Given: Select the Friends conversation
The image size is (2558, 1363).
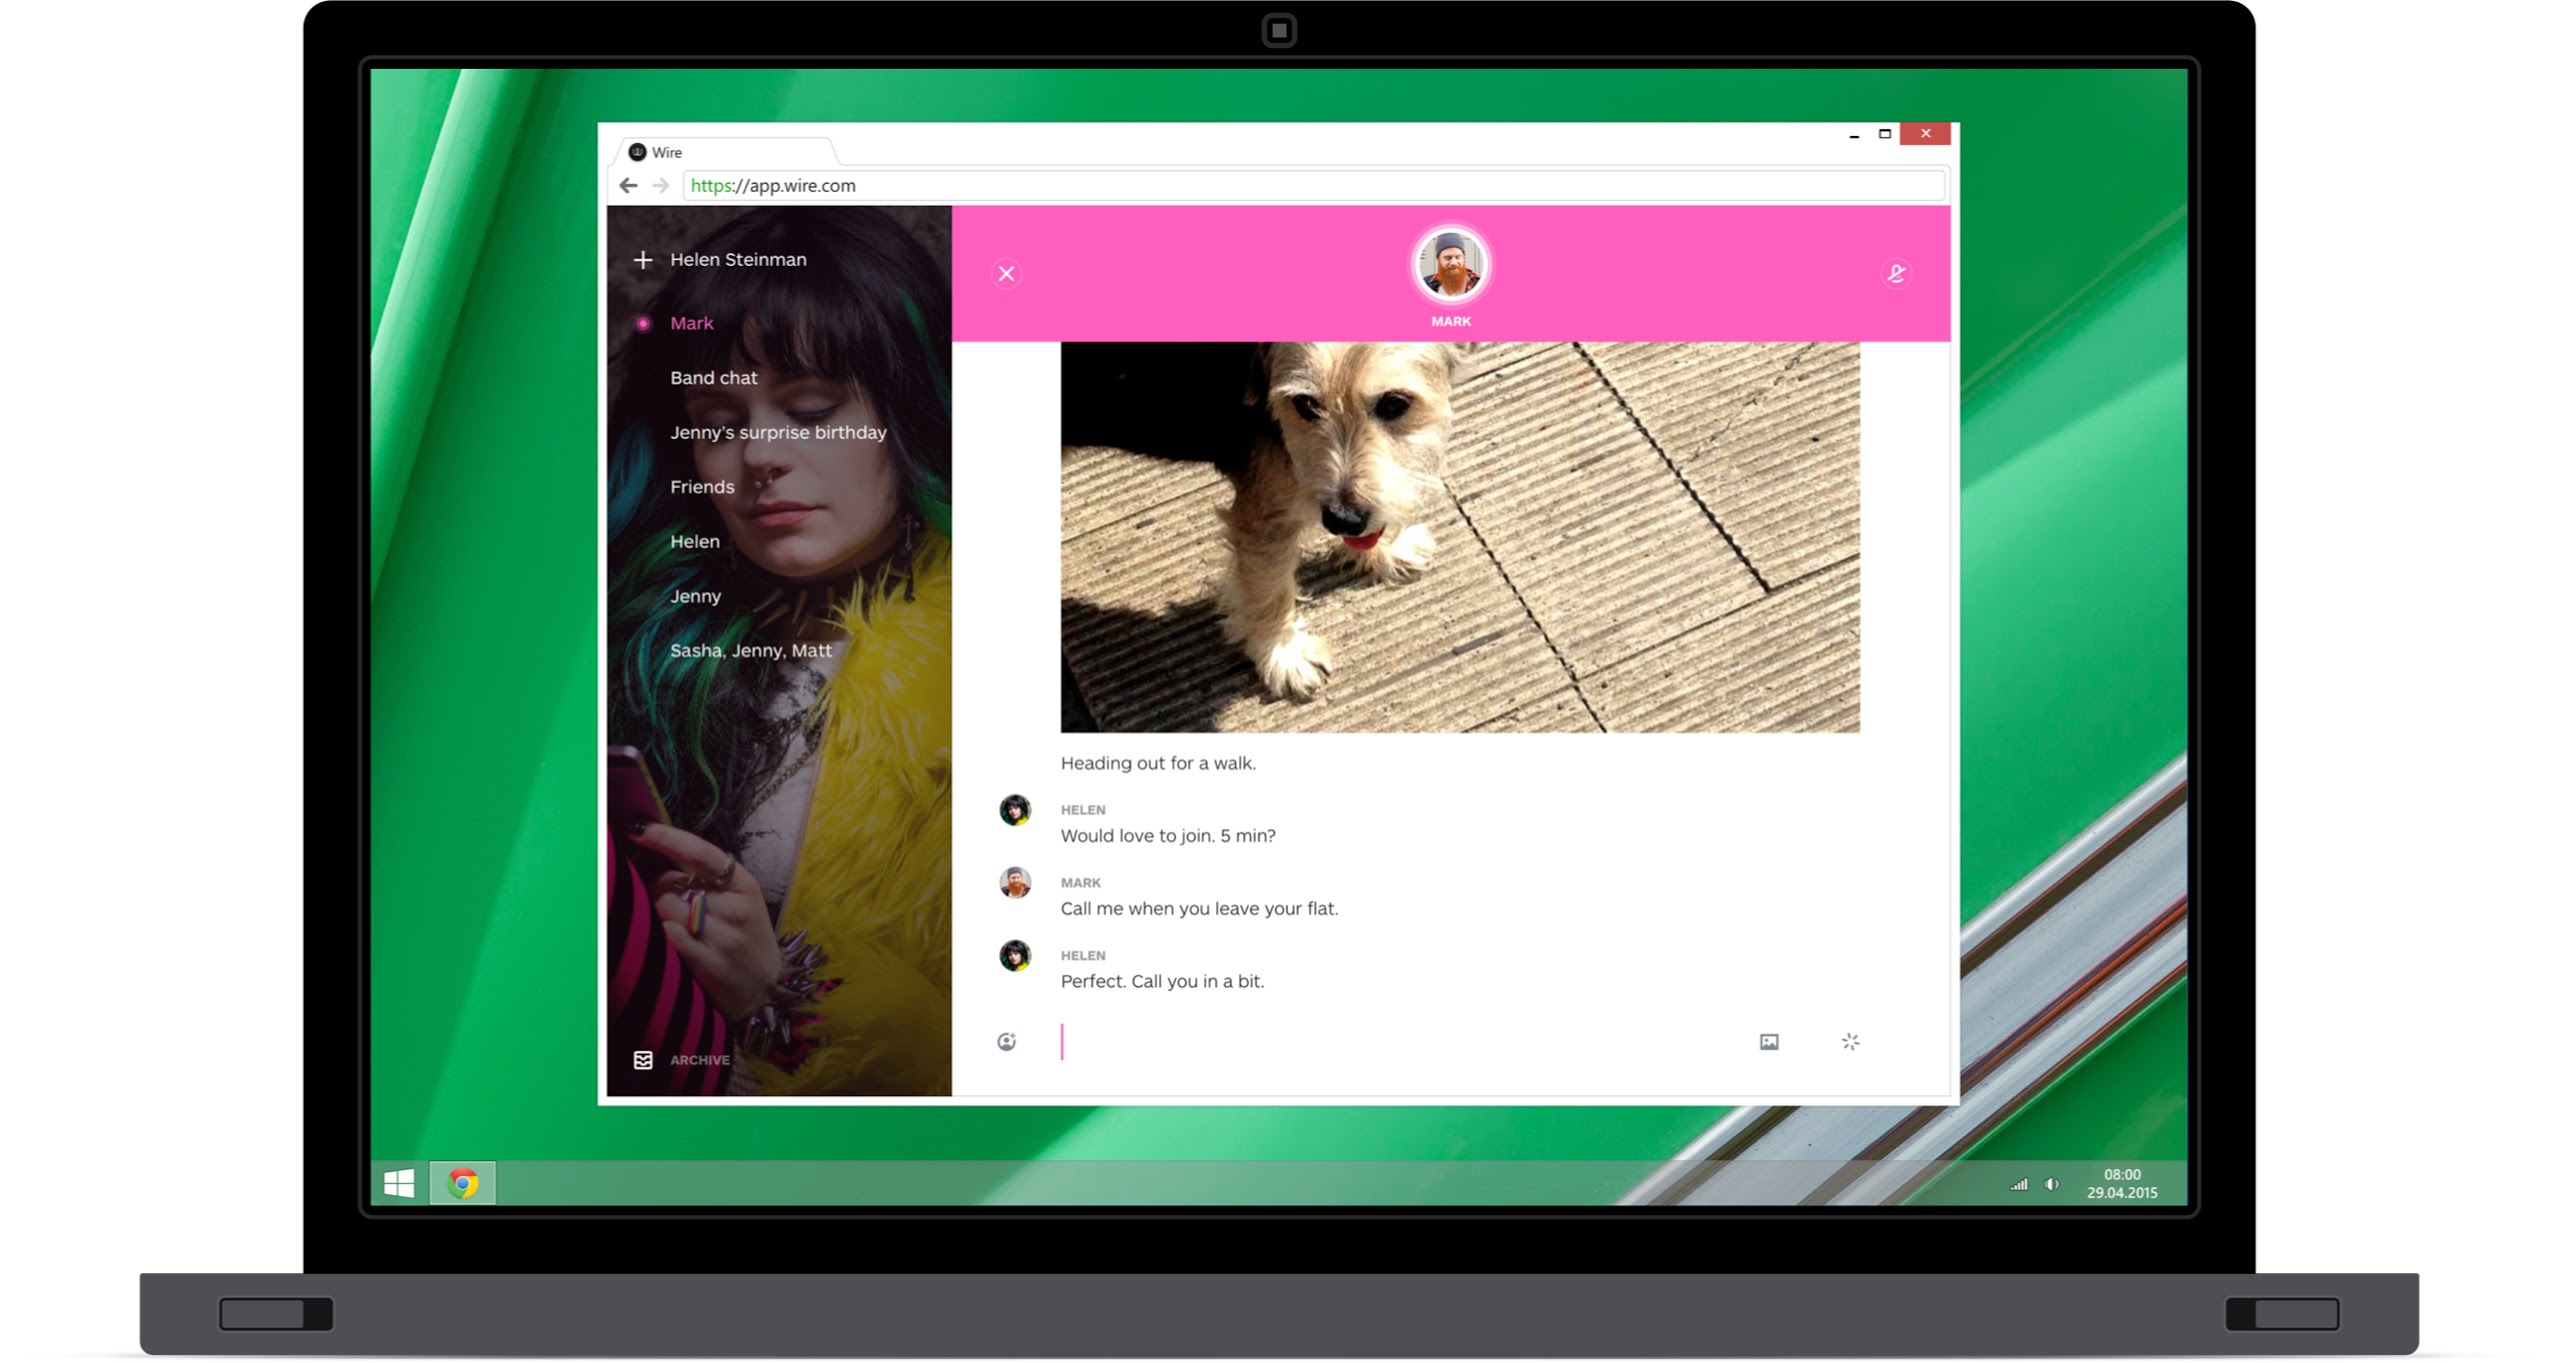Looking at the screenshot, I should (x=701, y=487).
